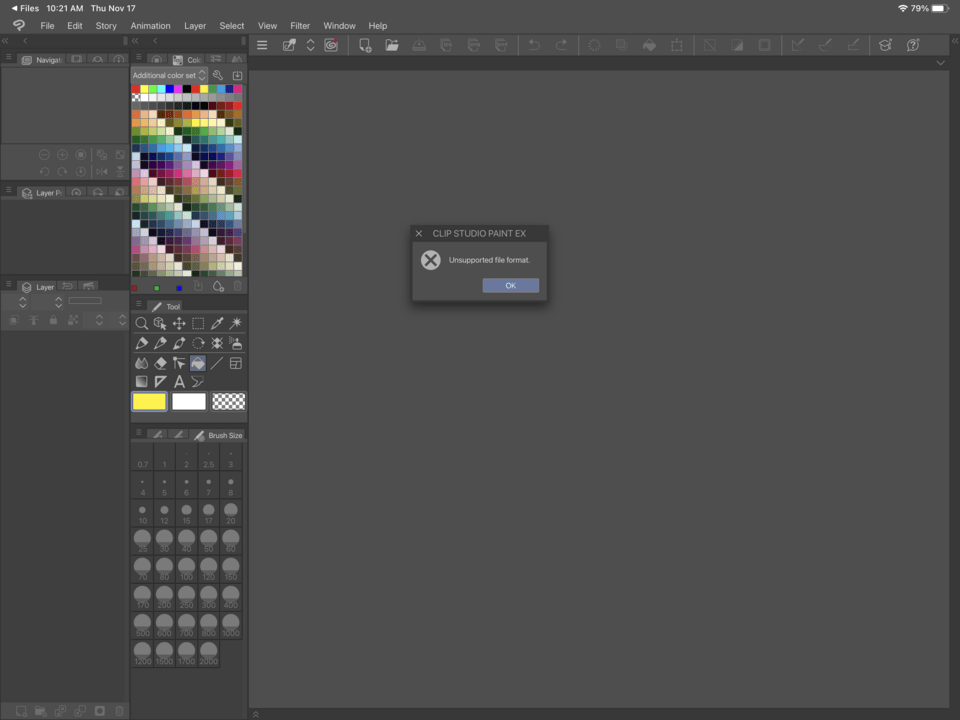Select the Eraser tool
The width and height of the screenshot is (960, 720).
pos(158,363)
